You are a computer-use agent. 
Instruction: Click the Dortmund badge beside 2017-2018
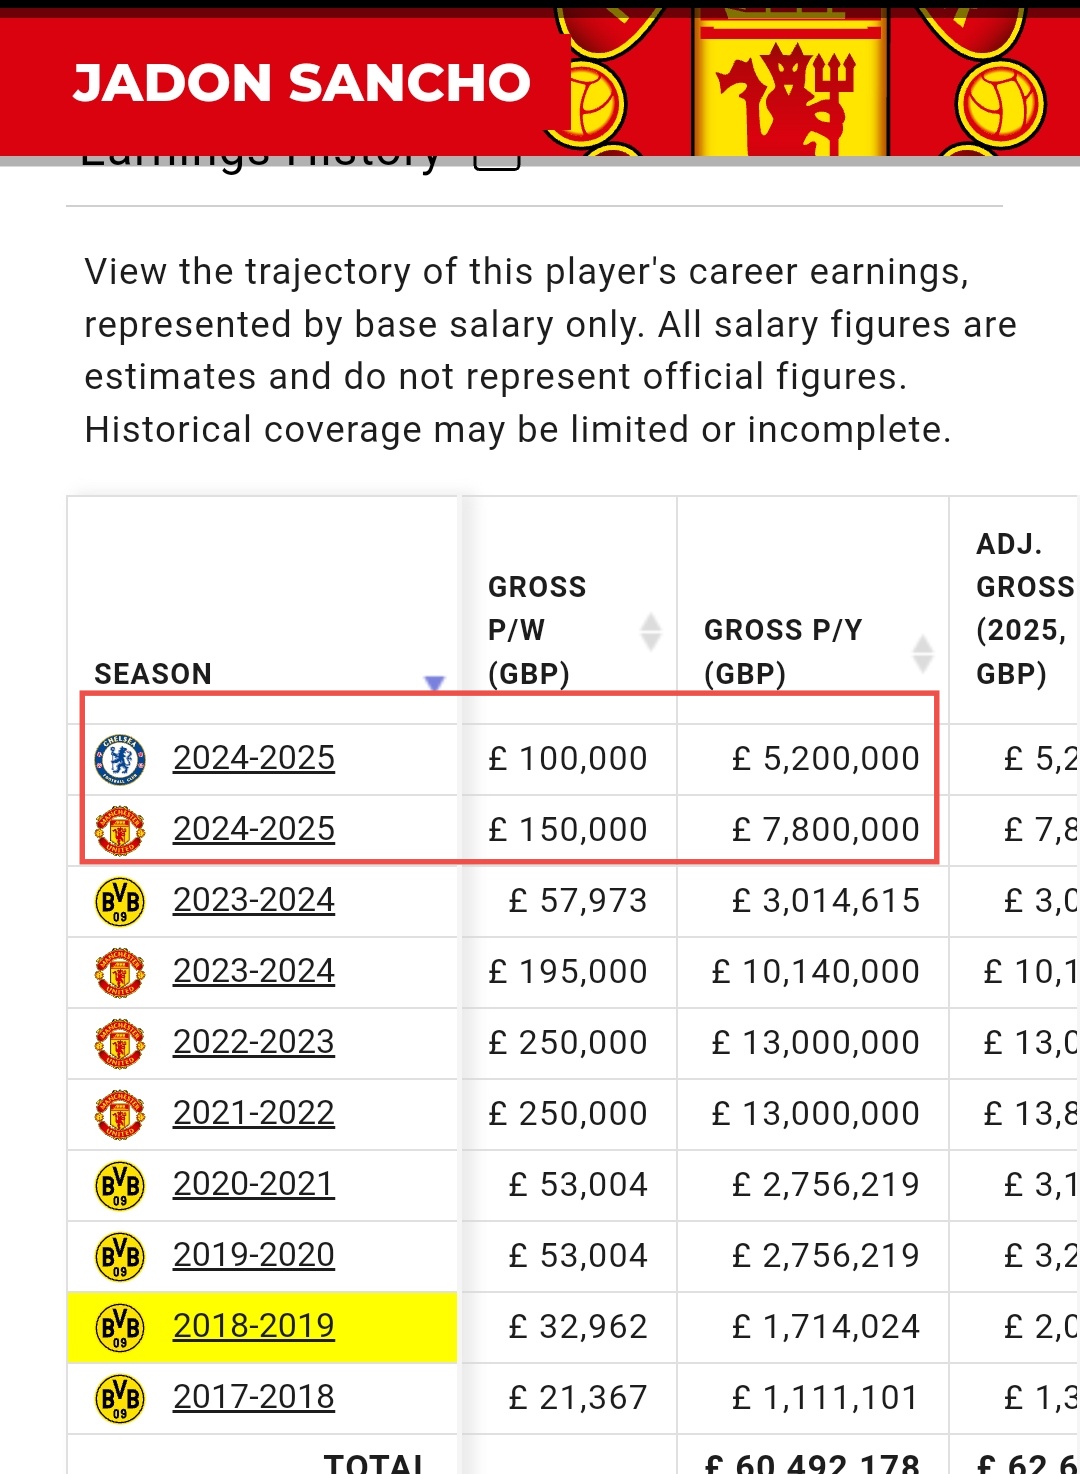pos(120,1399)
